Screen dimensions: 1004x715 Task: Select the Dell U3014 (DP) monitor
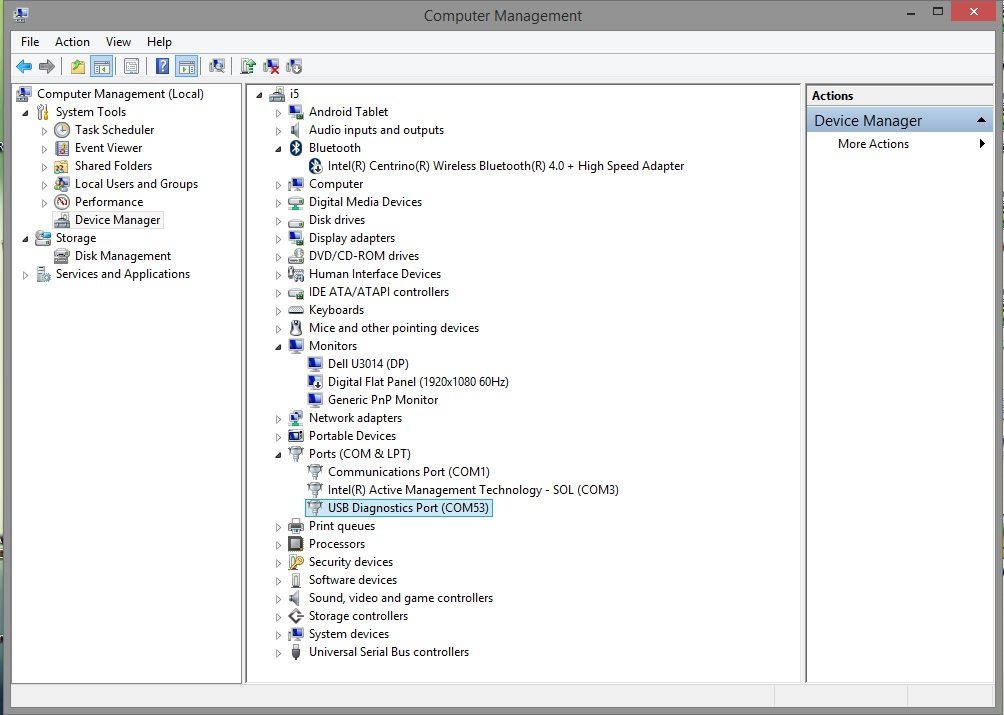pyautogui.click(x=367, y=364)
